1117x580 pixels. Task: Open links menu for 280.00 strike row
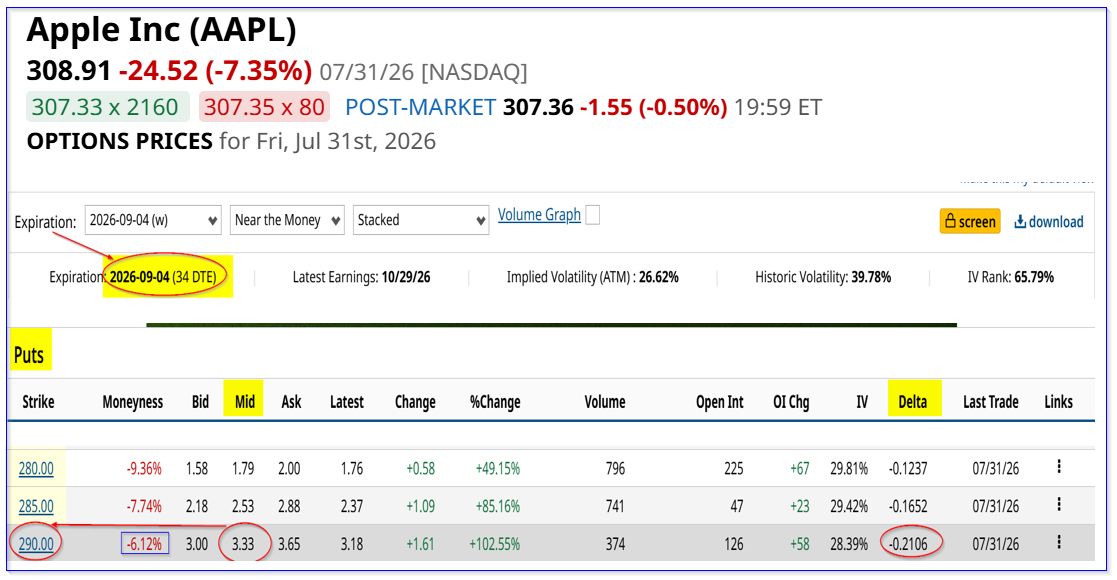tap(1059, 467)
